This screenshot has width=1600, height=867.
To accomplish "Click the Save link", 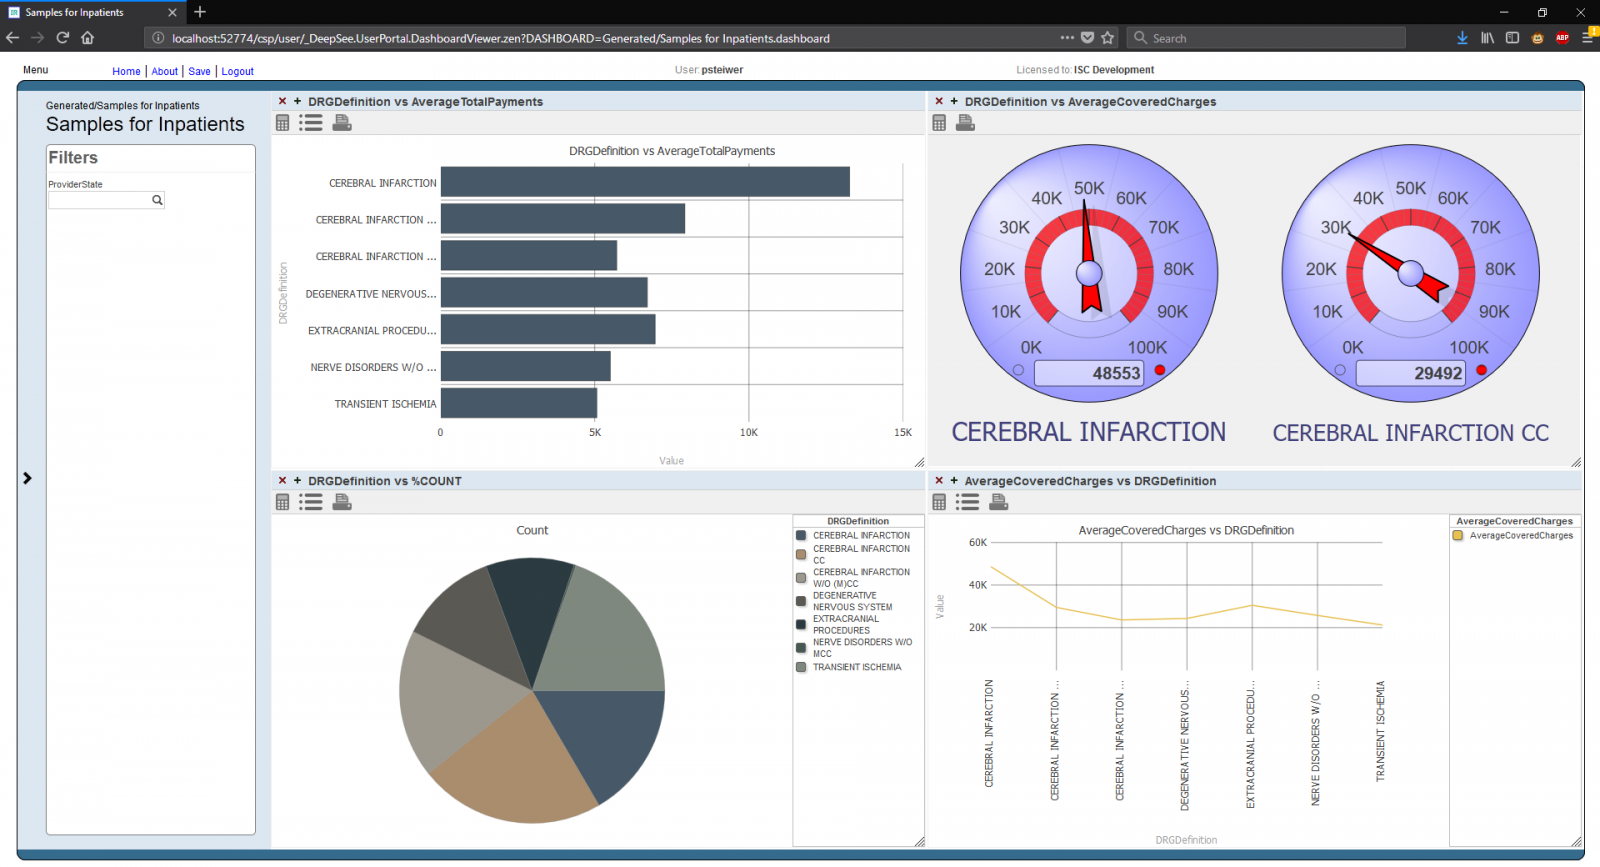I will click(199, 71).
